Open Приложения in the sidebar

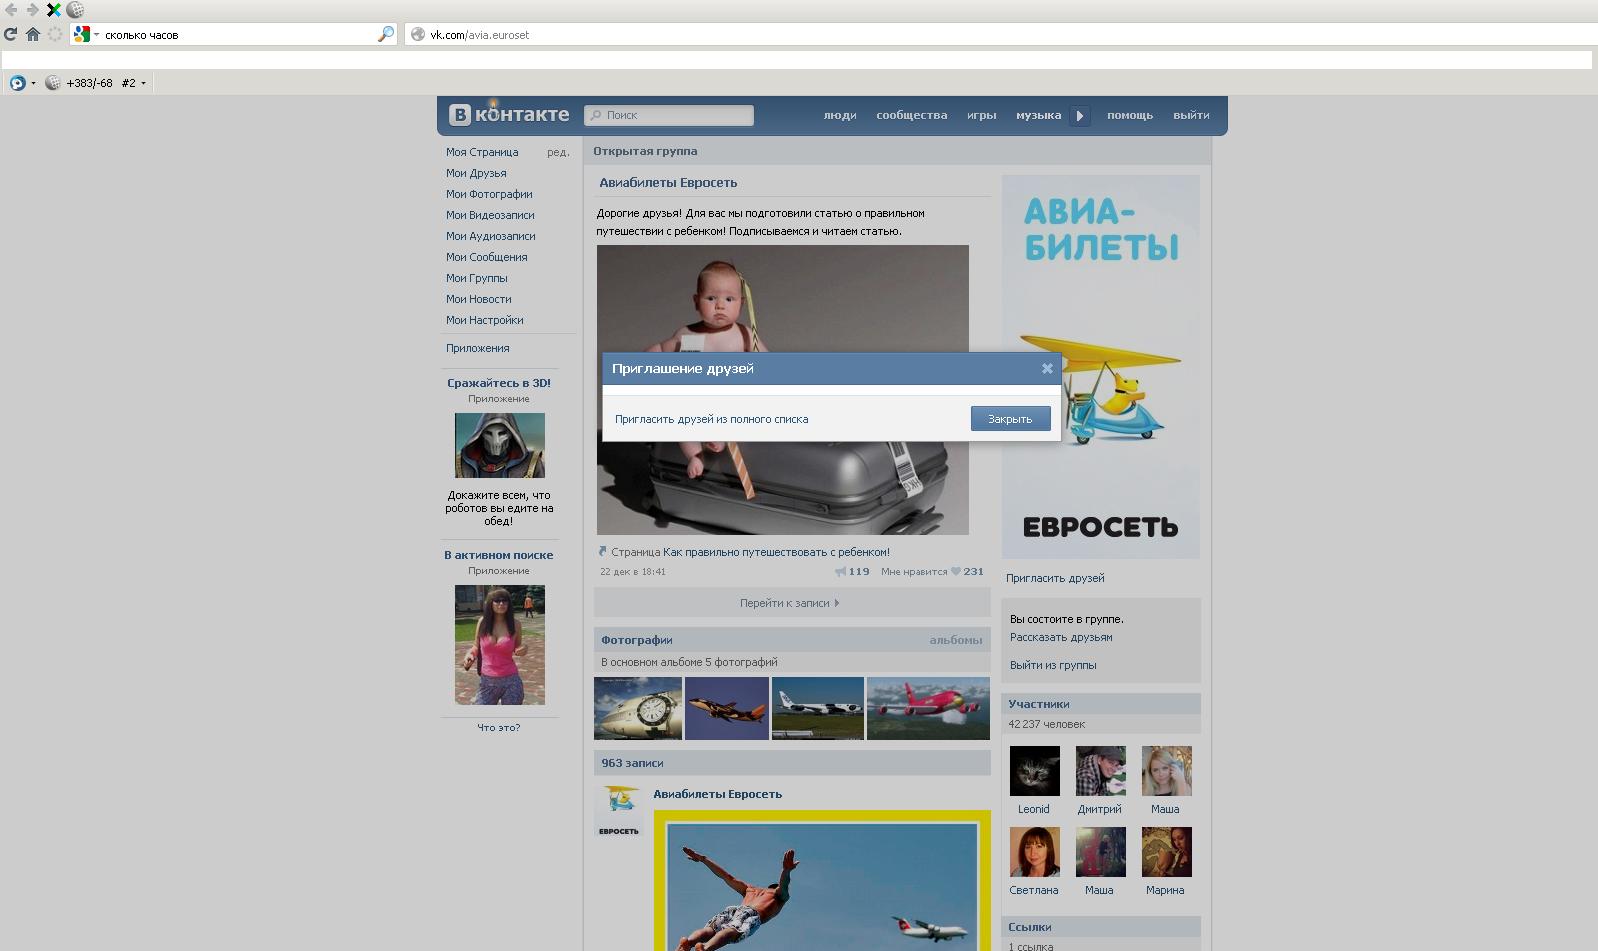[x=478, y=348]
